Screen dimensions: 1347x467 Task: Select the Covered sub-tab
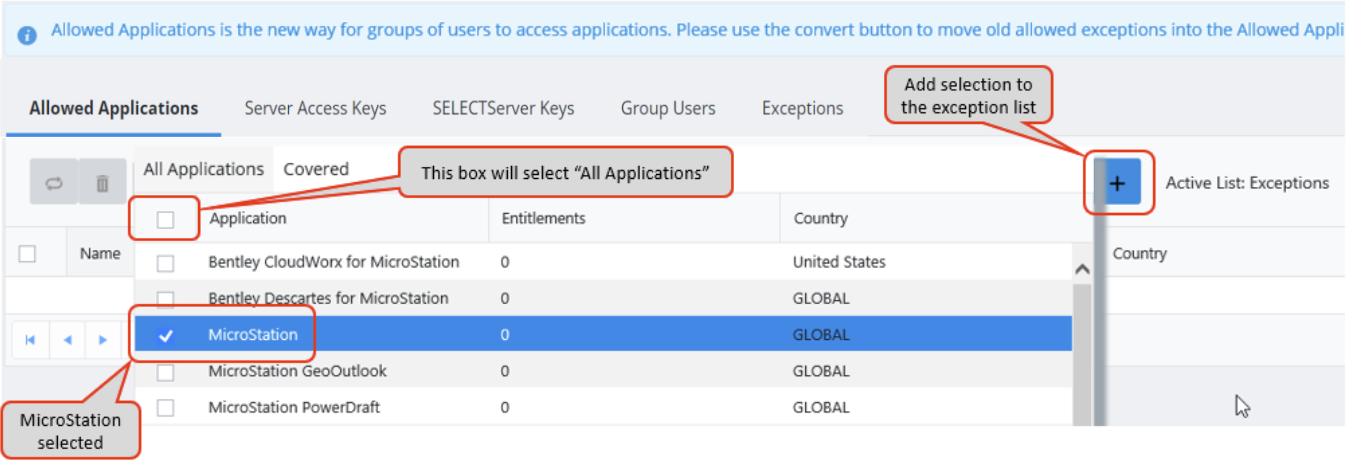coord(316,169)
